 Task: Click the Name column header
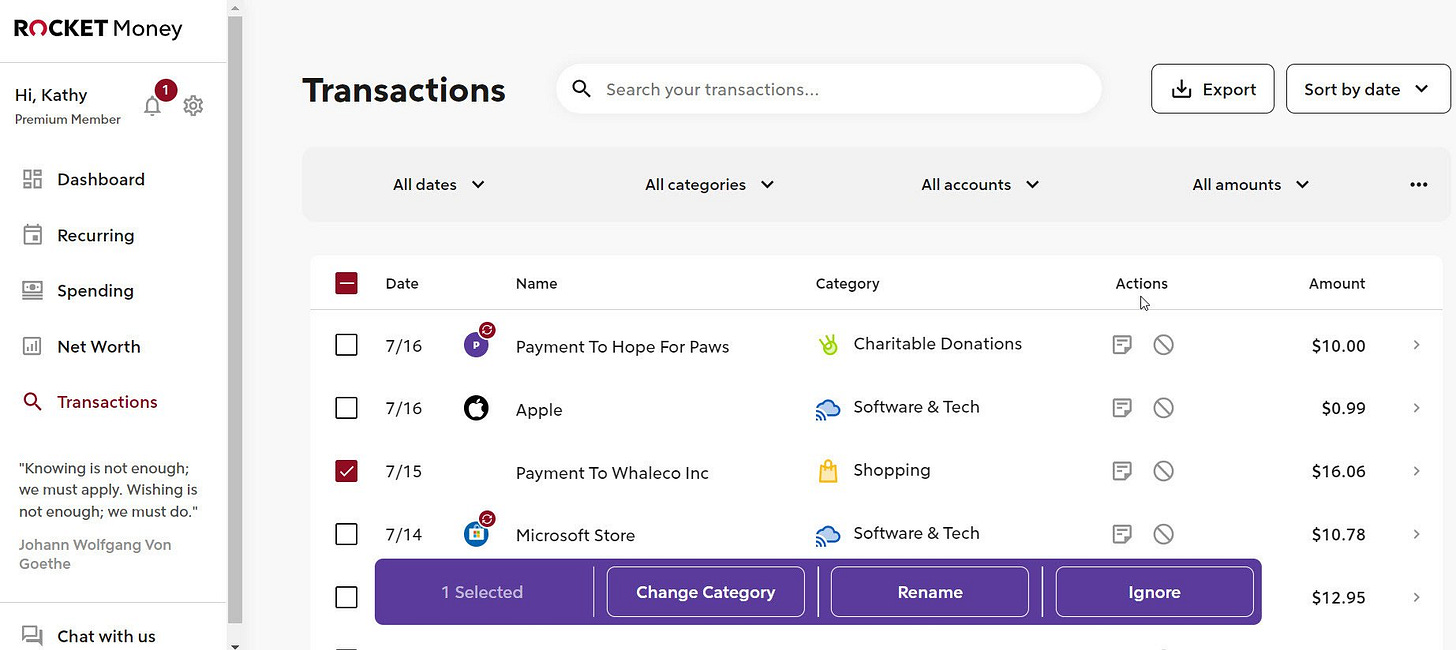[536, 283]
